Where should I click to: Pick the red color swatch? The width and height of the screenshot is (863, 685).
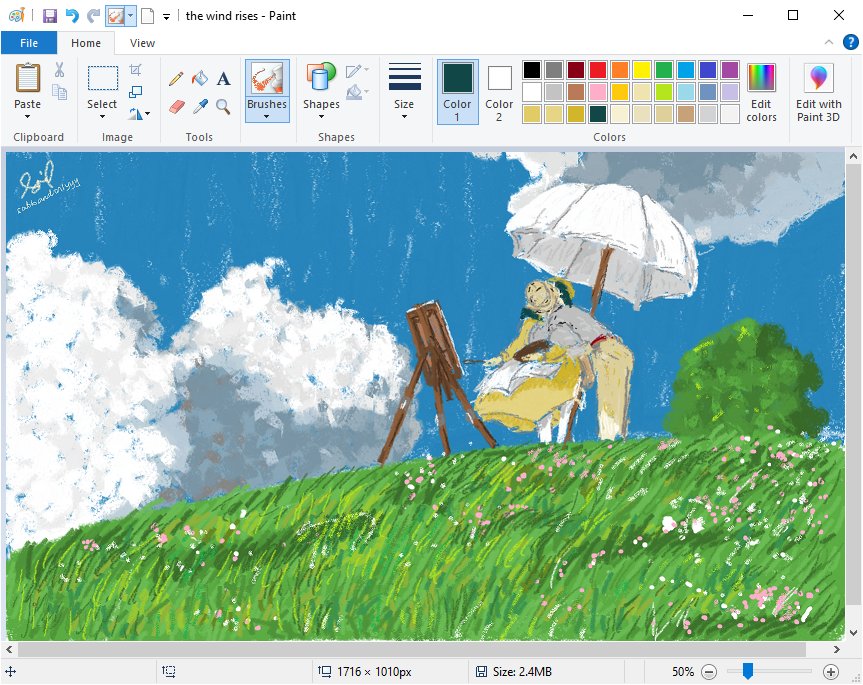pos(598,70)
